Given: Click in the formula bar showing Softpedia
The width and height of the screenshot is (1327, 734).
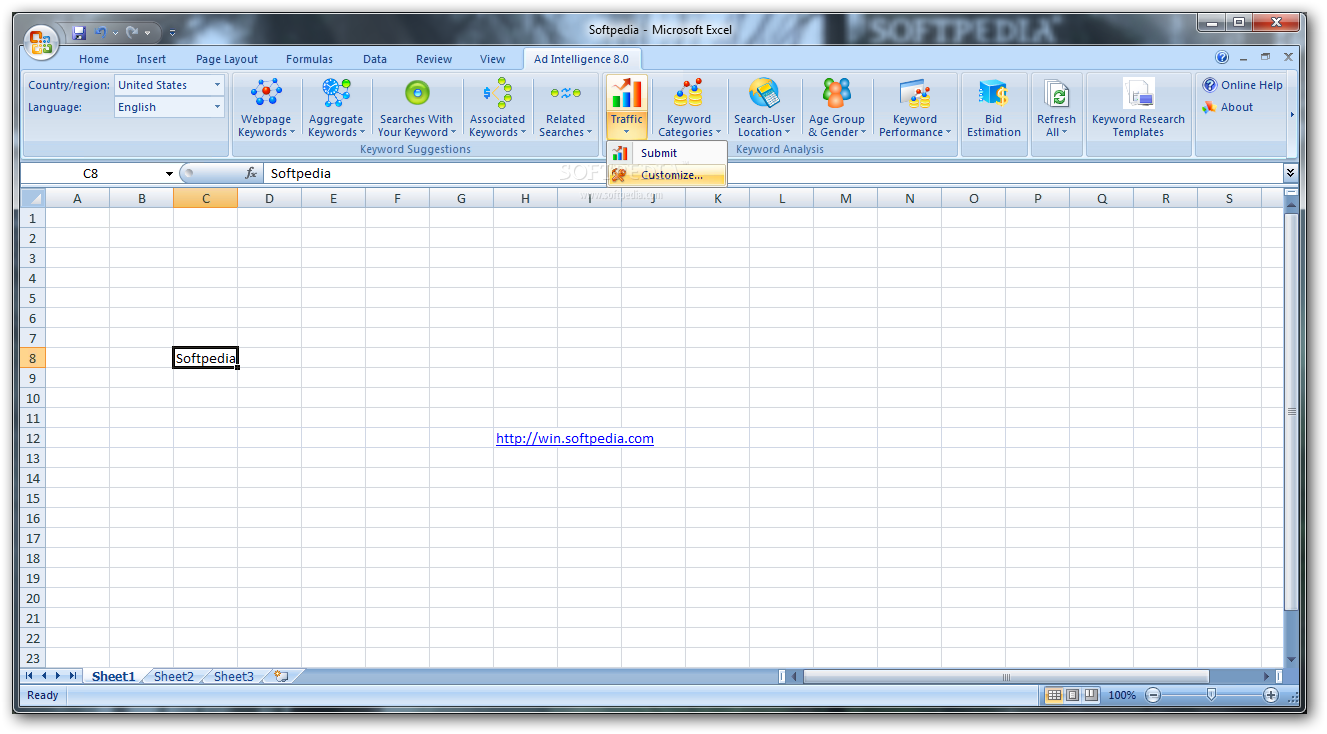Looking at the screenshot, I should (x=773, y=173).
